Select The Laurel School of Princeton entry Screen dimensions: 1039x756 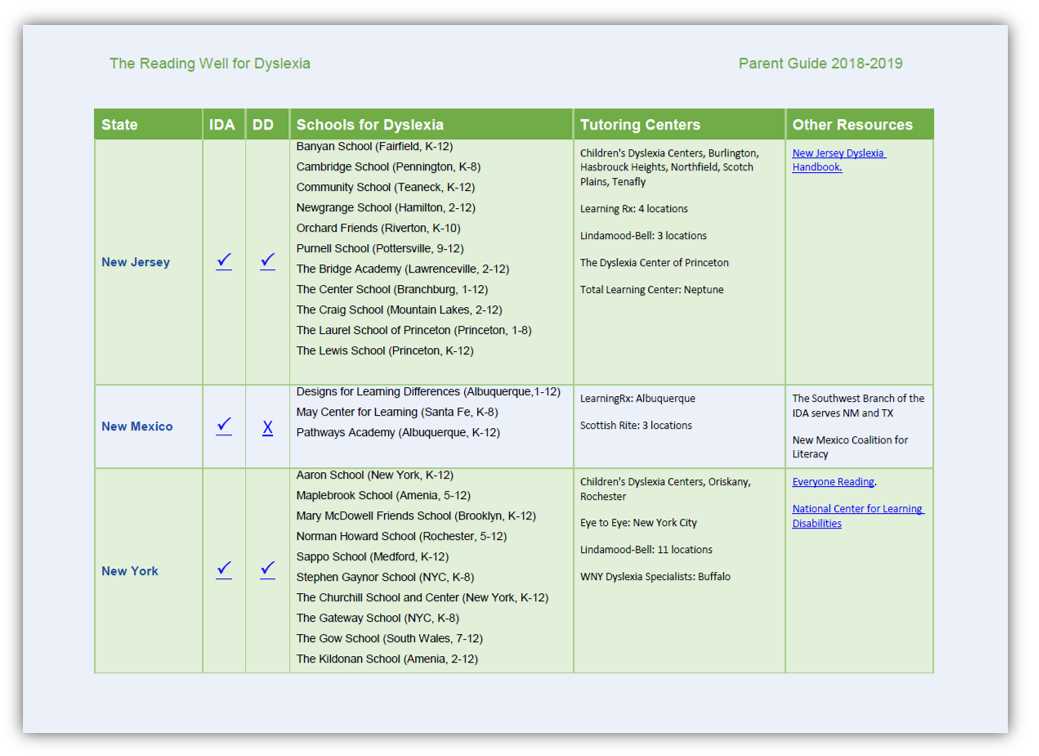click(413, 330)
